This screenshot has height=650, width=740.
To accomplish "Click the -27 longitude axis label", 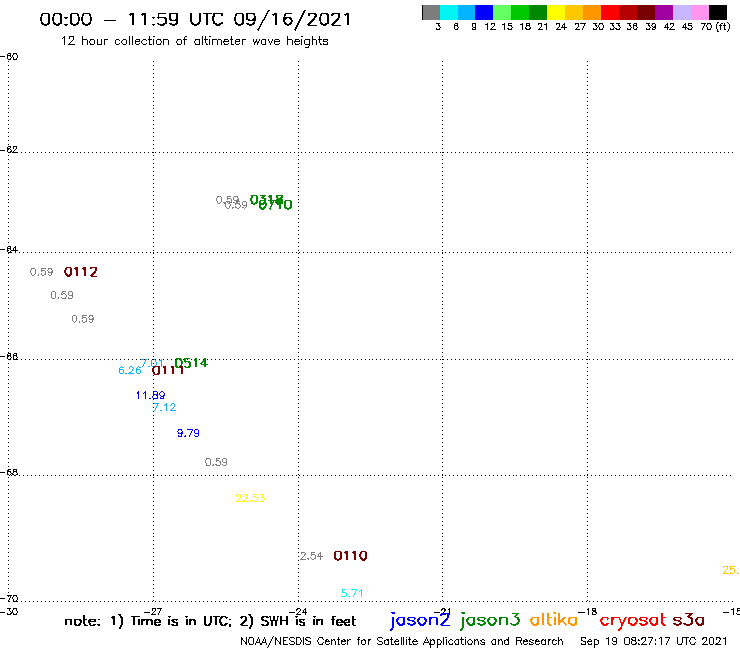I will (153, 612).
